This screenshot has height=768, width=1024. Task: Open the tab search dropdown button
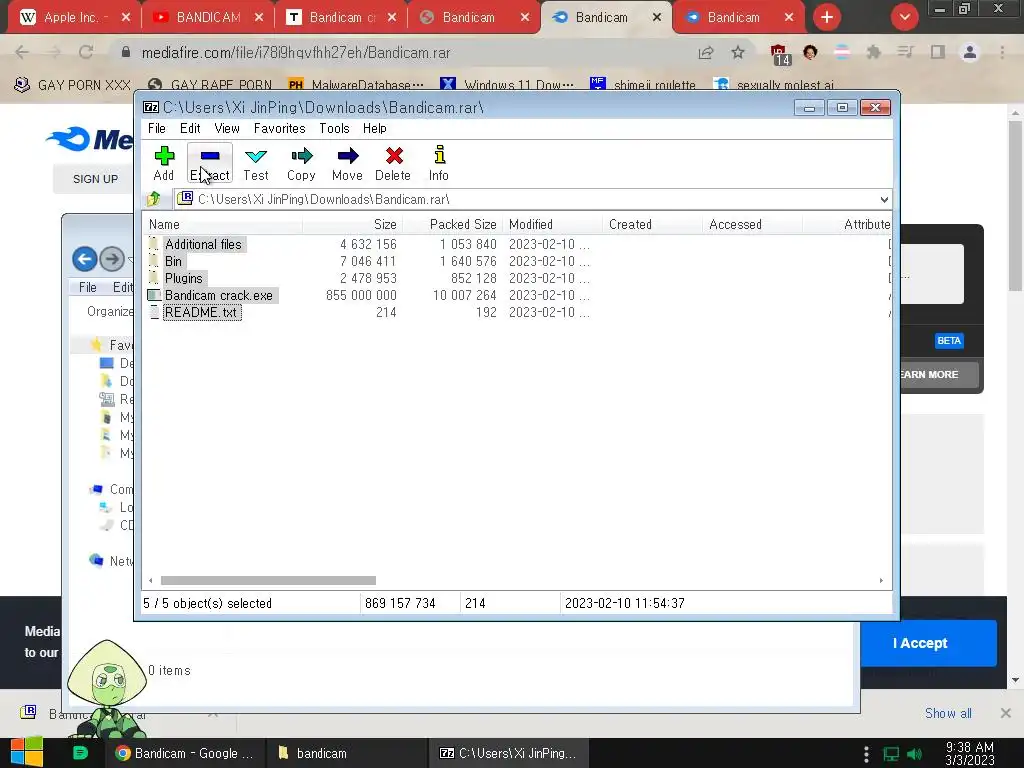(x=904, y=17)
